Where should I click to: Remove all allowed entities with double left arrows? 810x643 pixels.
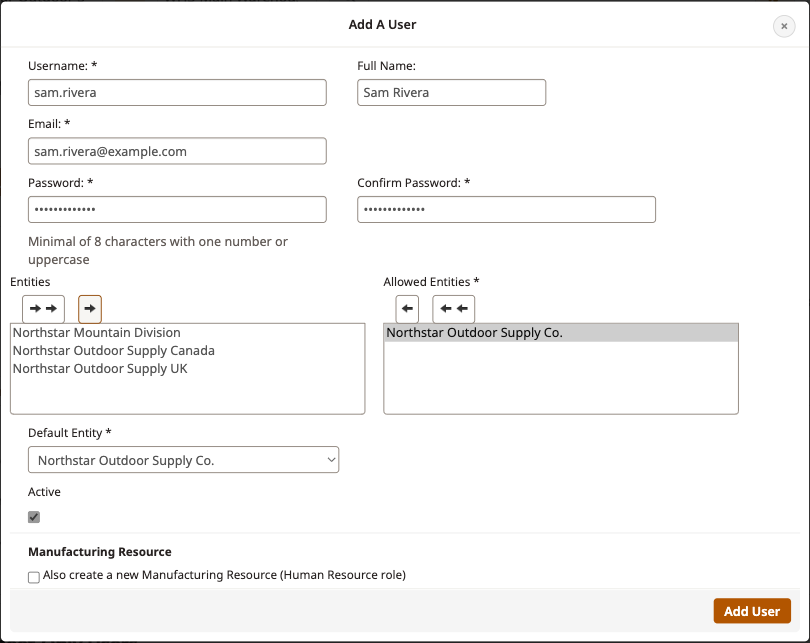click(x=454, y=309)
